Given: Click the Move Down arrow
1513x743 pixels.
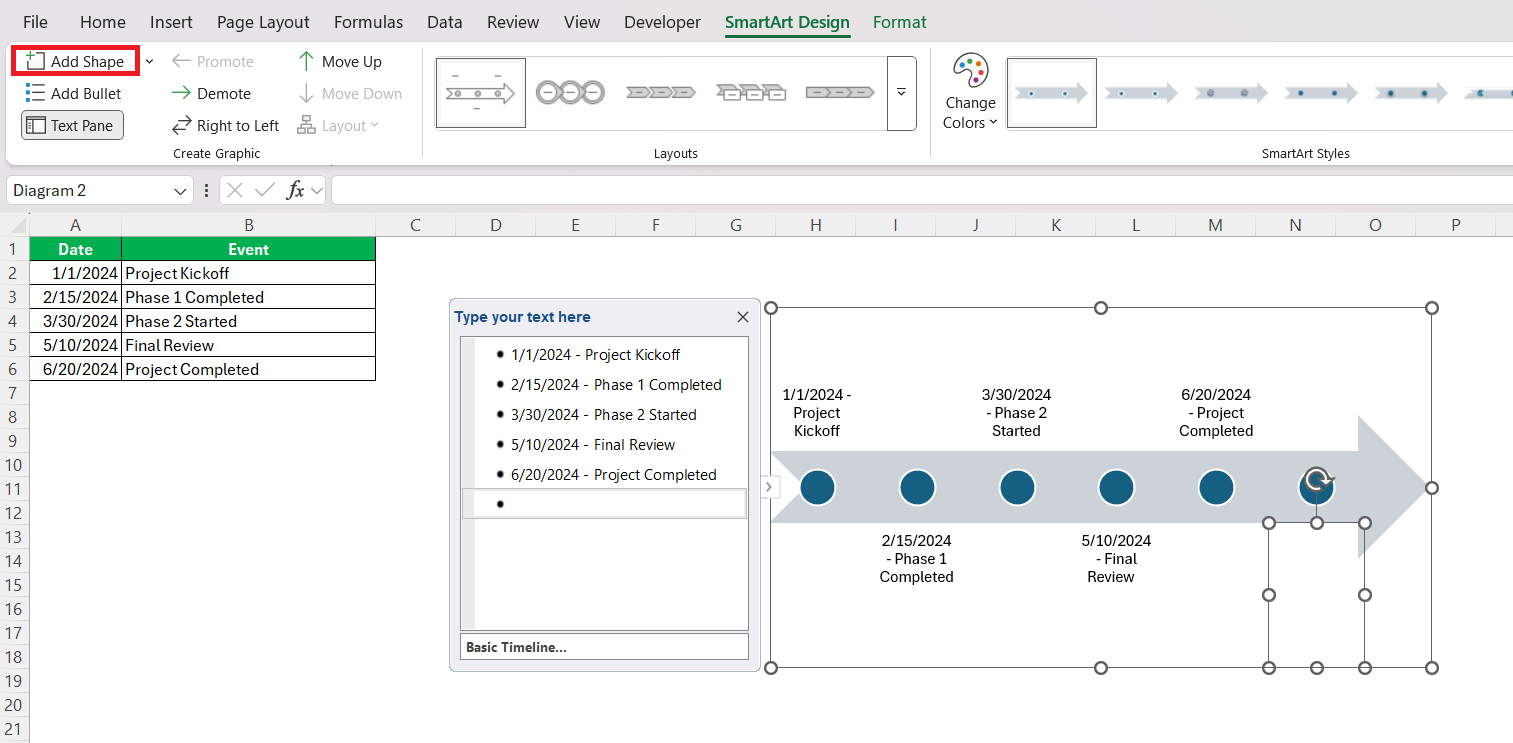Looking at the screenshot, I should pos(350,93).
